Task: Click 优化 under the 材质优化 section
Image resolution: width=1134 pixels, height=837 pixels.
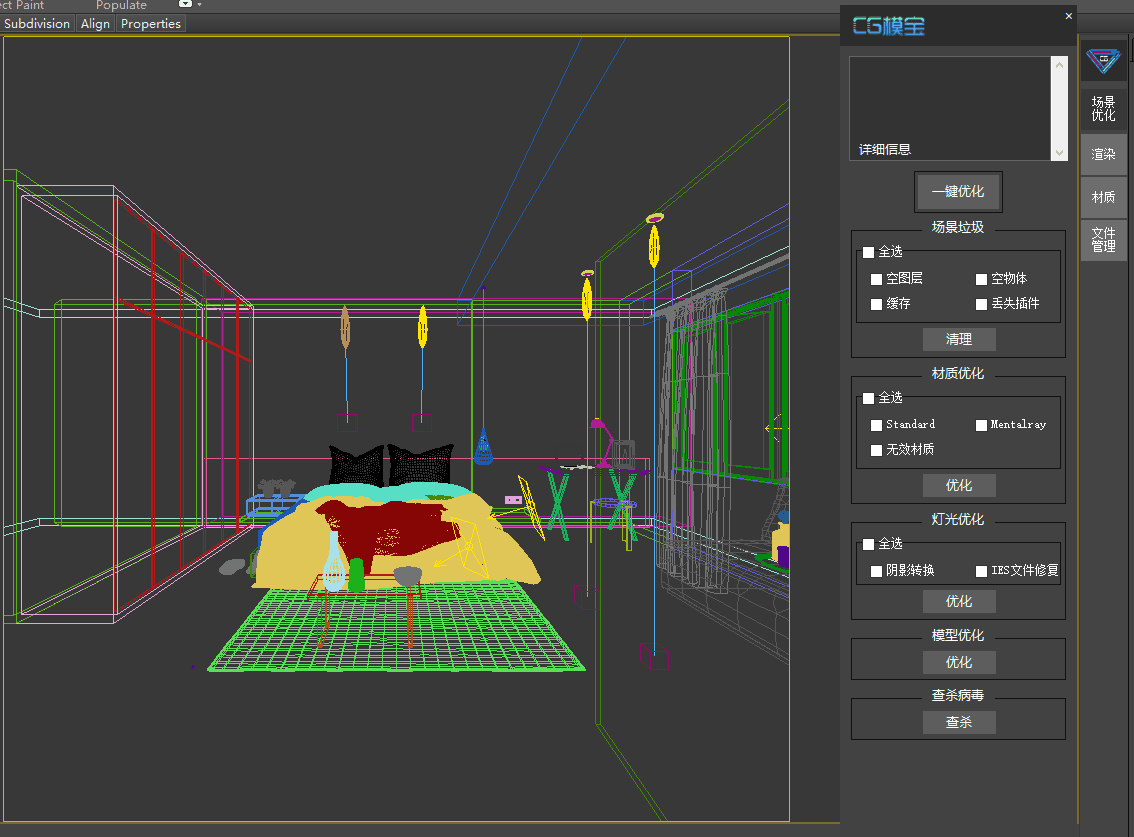Action: (x=959, y=485)
